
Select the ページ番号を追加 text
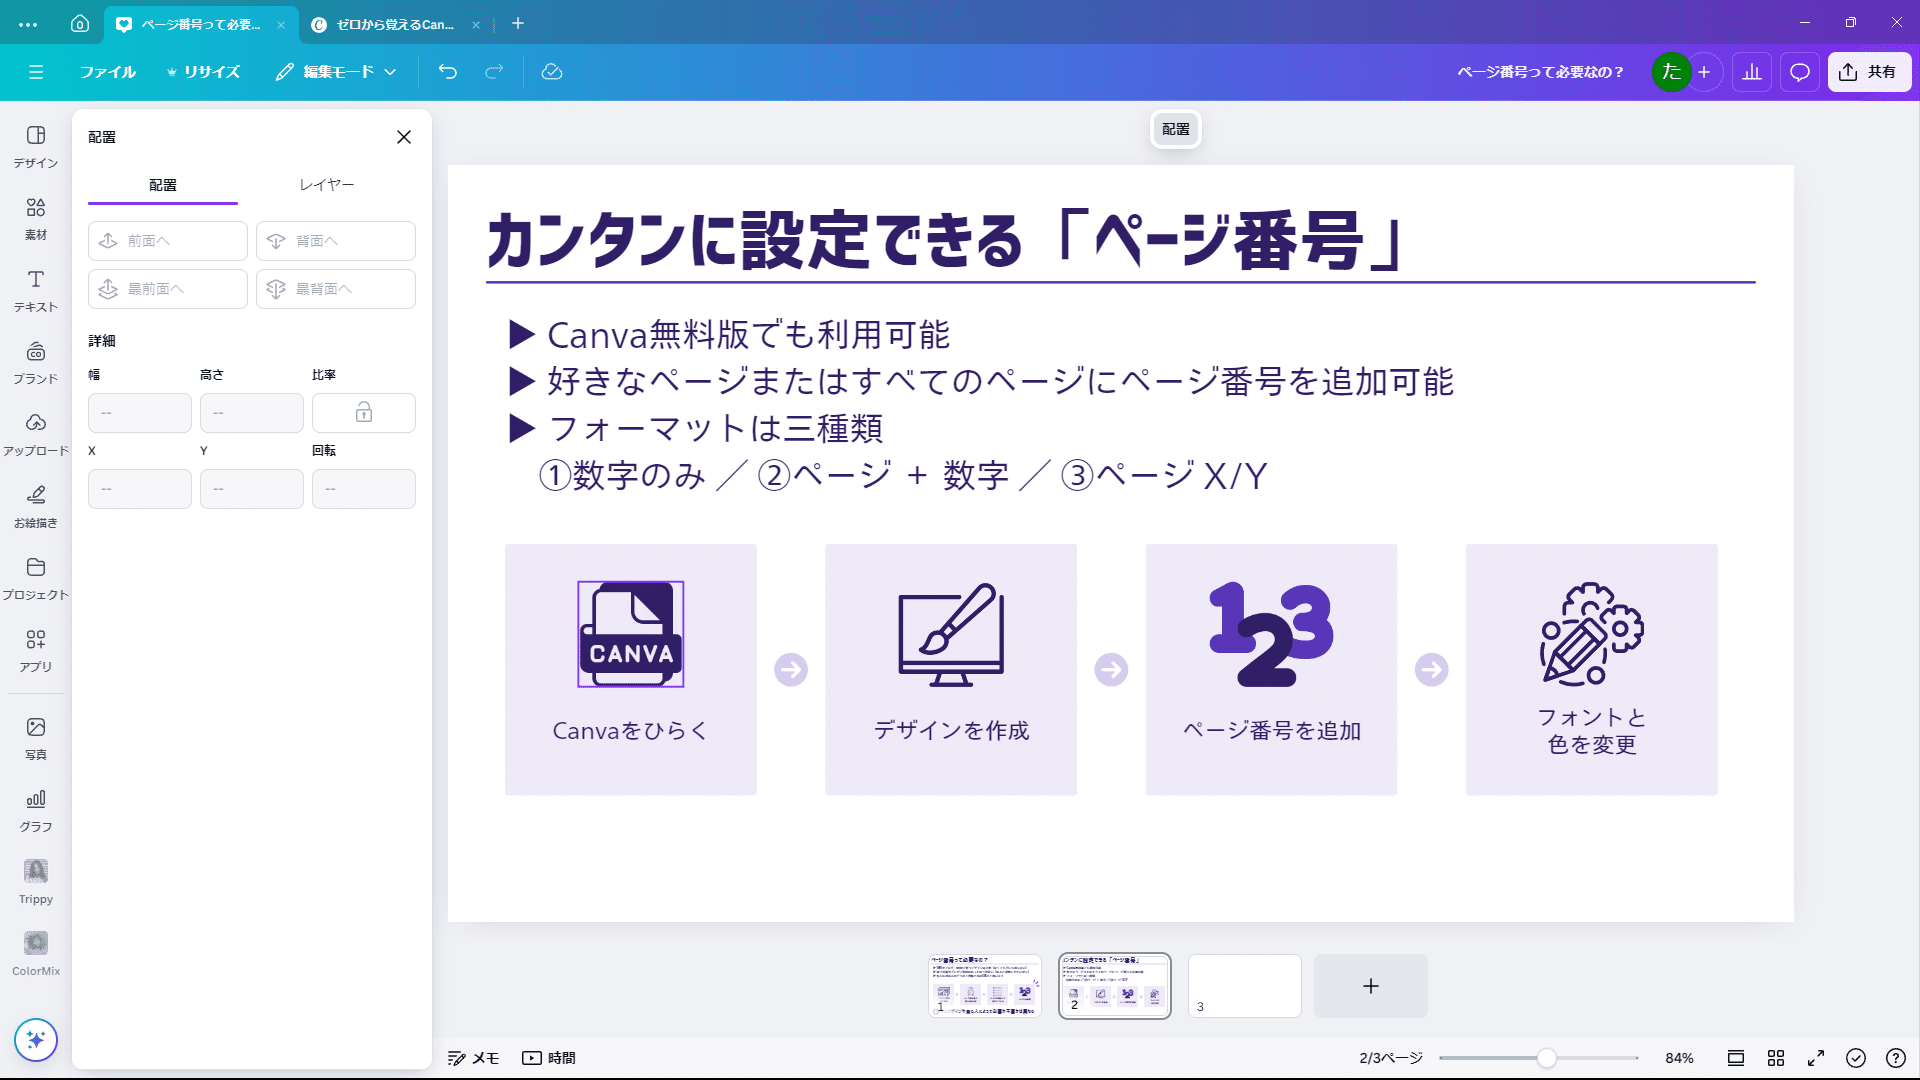(1271, 731)
